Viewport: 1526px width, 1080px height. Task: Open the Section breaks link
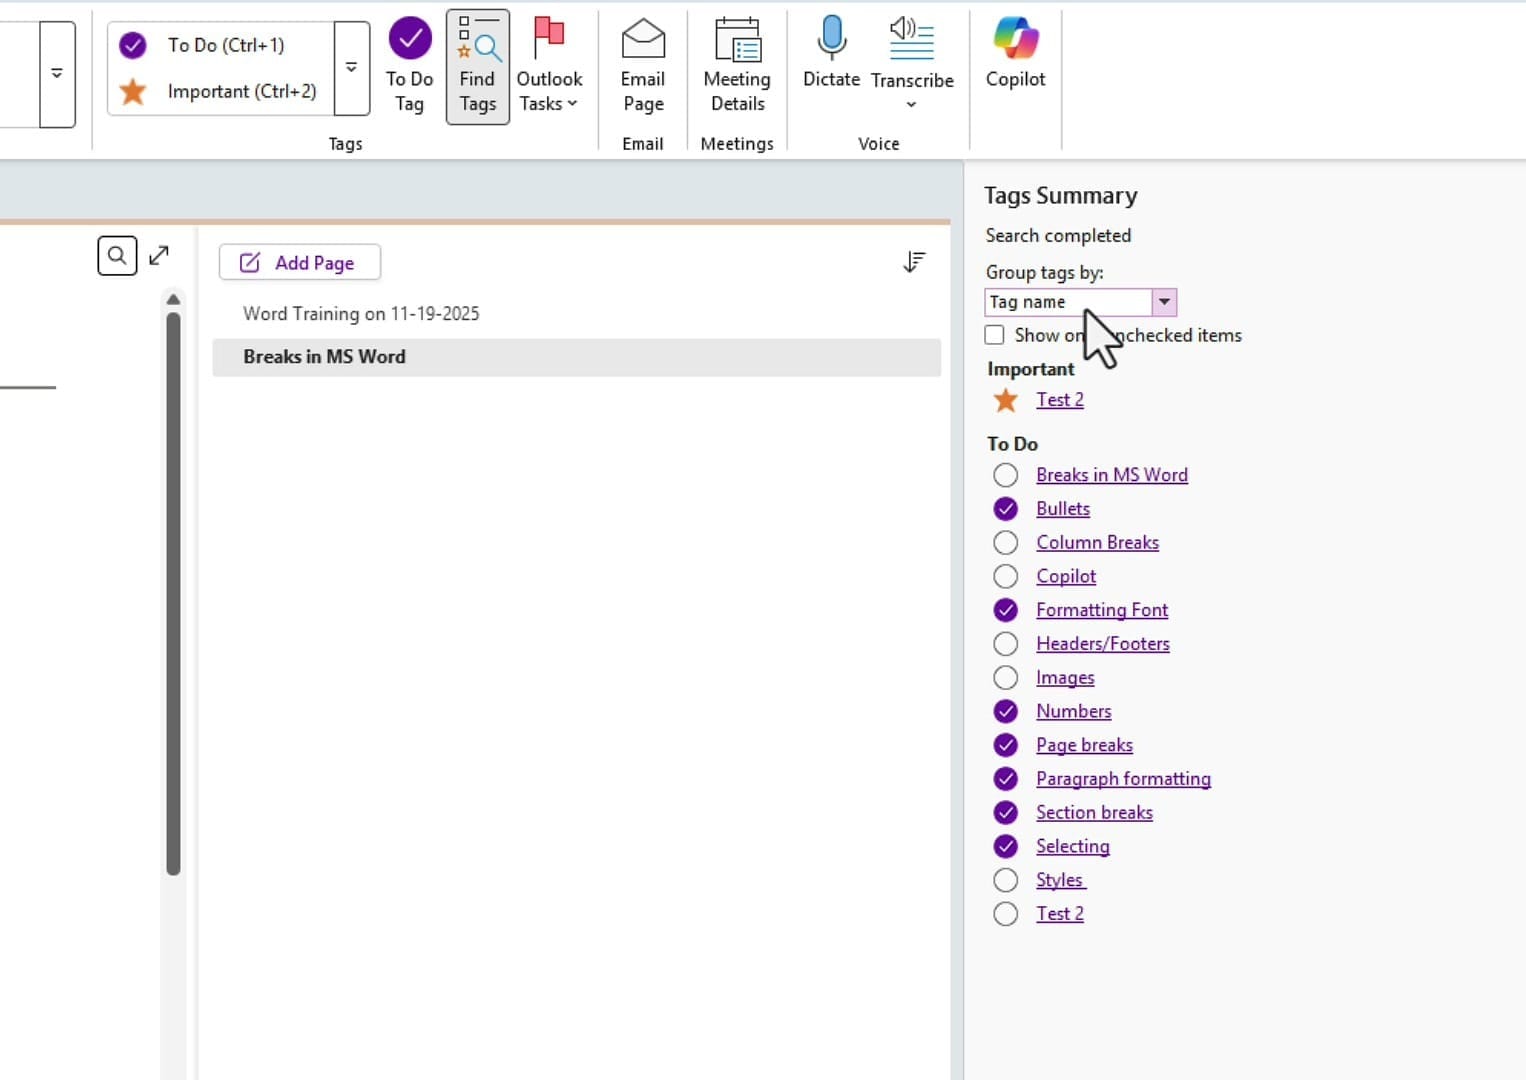click(x=1093, y=812)
